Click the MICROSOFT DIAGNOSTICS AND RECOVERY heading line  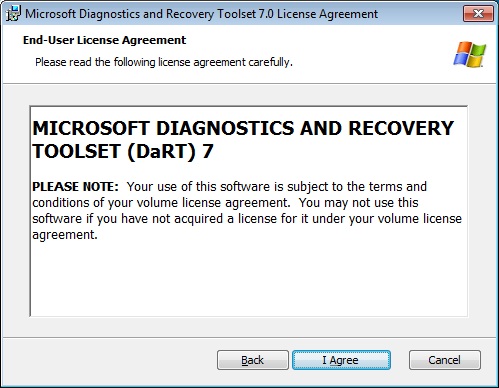[243, 128]
